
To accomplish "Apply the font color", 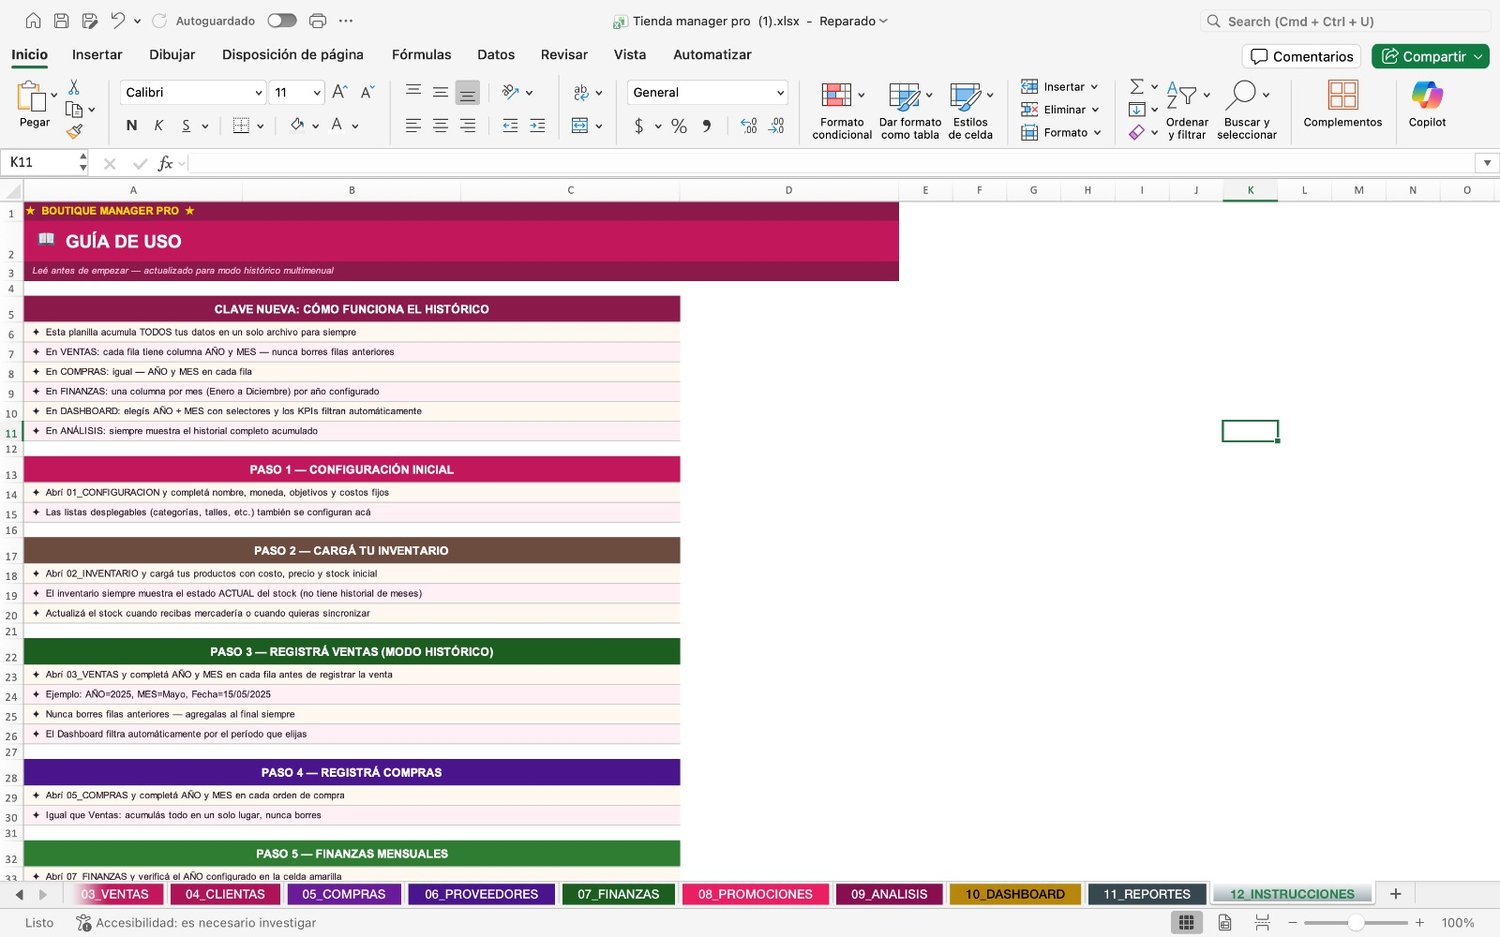I will coord(337,125).
